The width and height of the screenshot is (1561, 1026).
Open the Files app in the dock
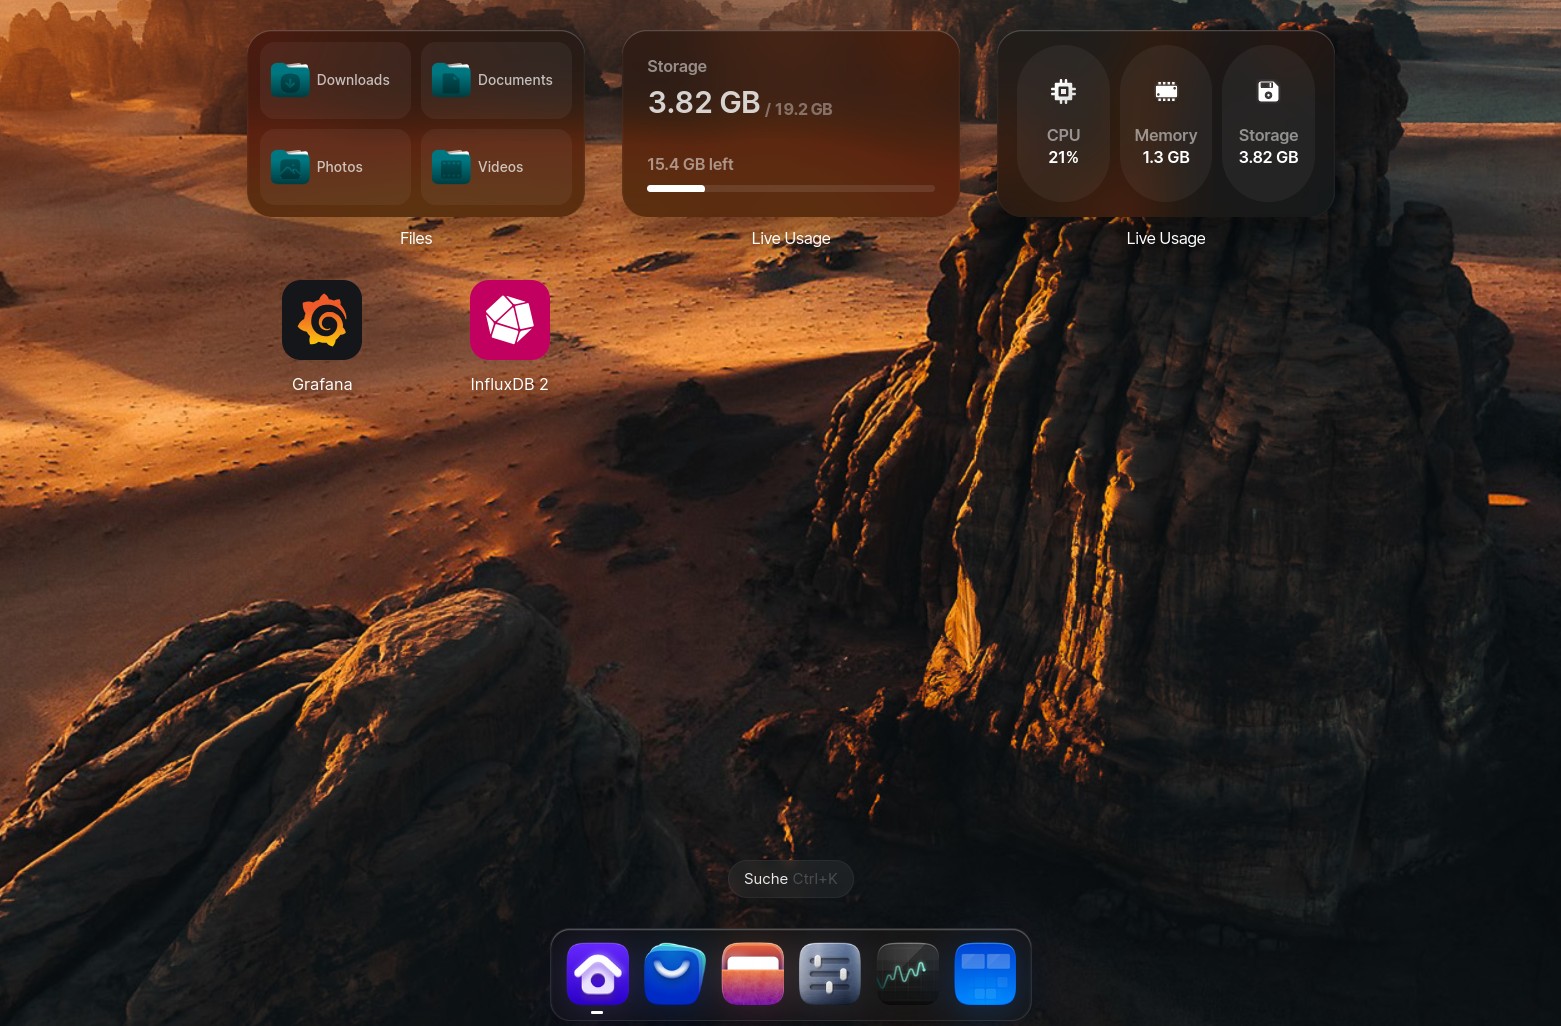(752, 973)
